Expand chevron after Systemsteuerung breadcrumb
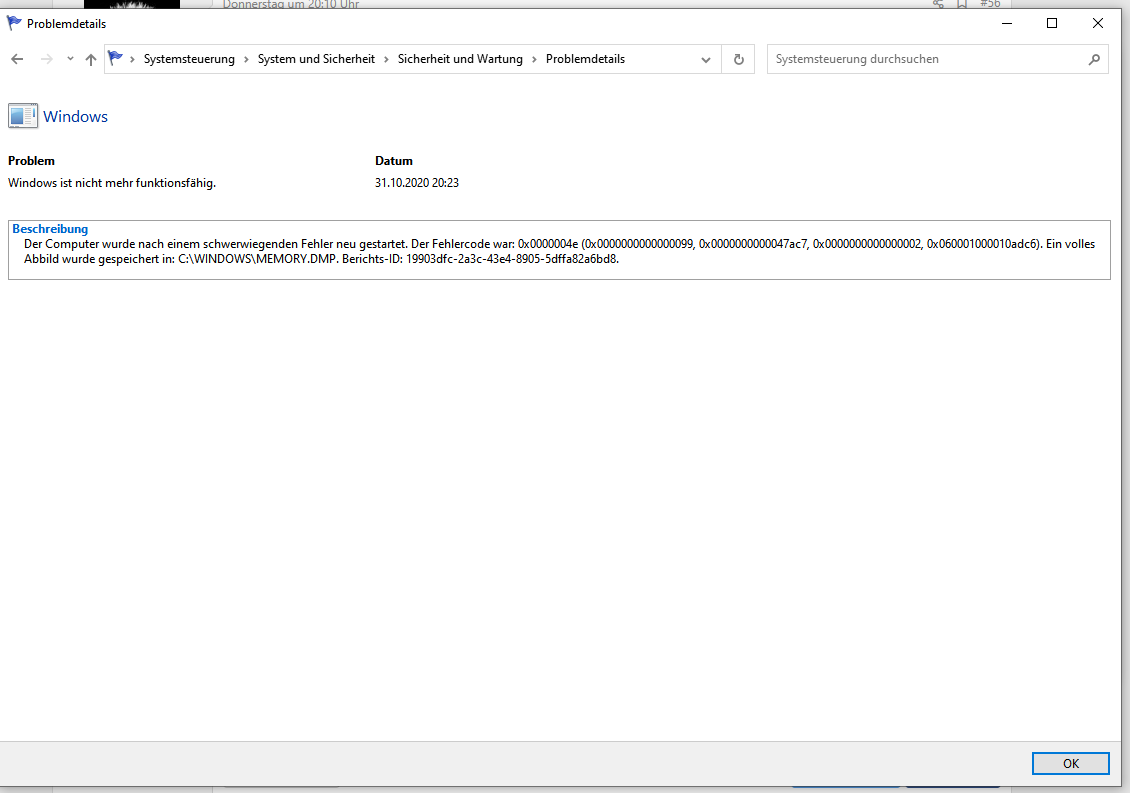The image size is (1130, 793). pos(246,59)
